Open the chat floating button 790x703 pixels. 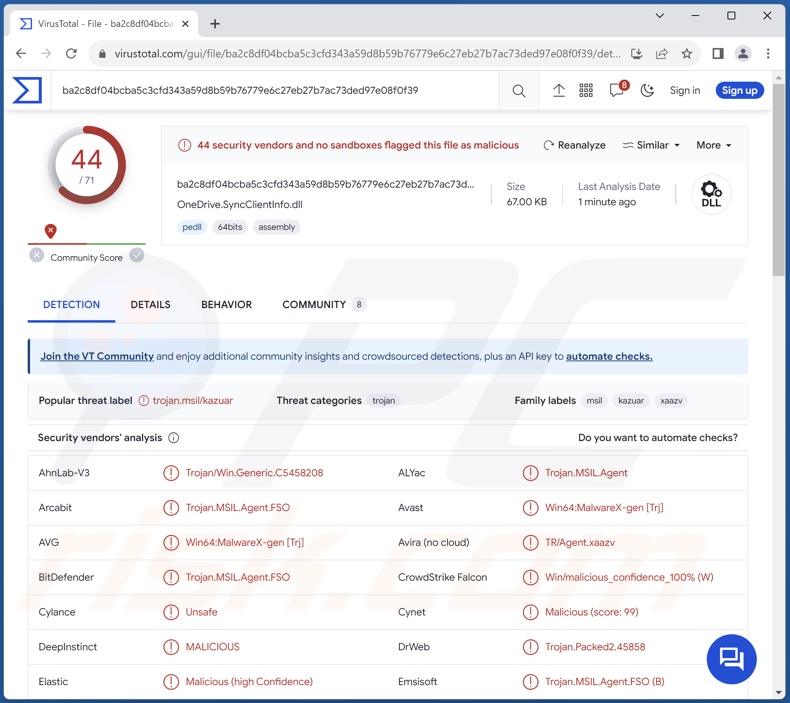pyautogui.click(x=731, y=659)
